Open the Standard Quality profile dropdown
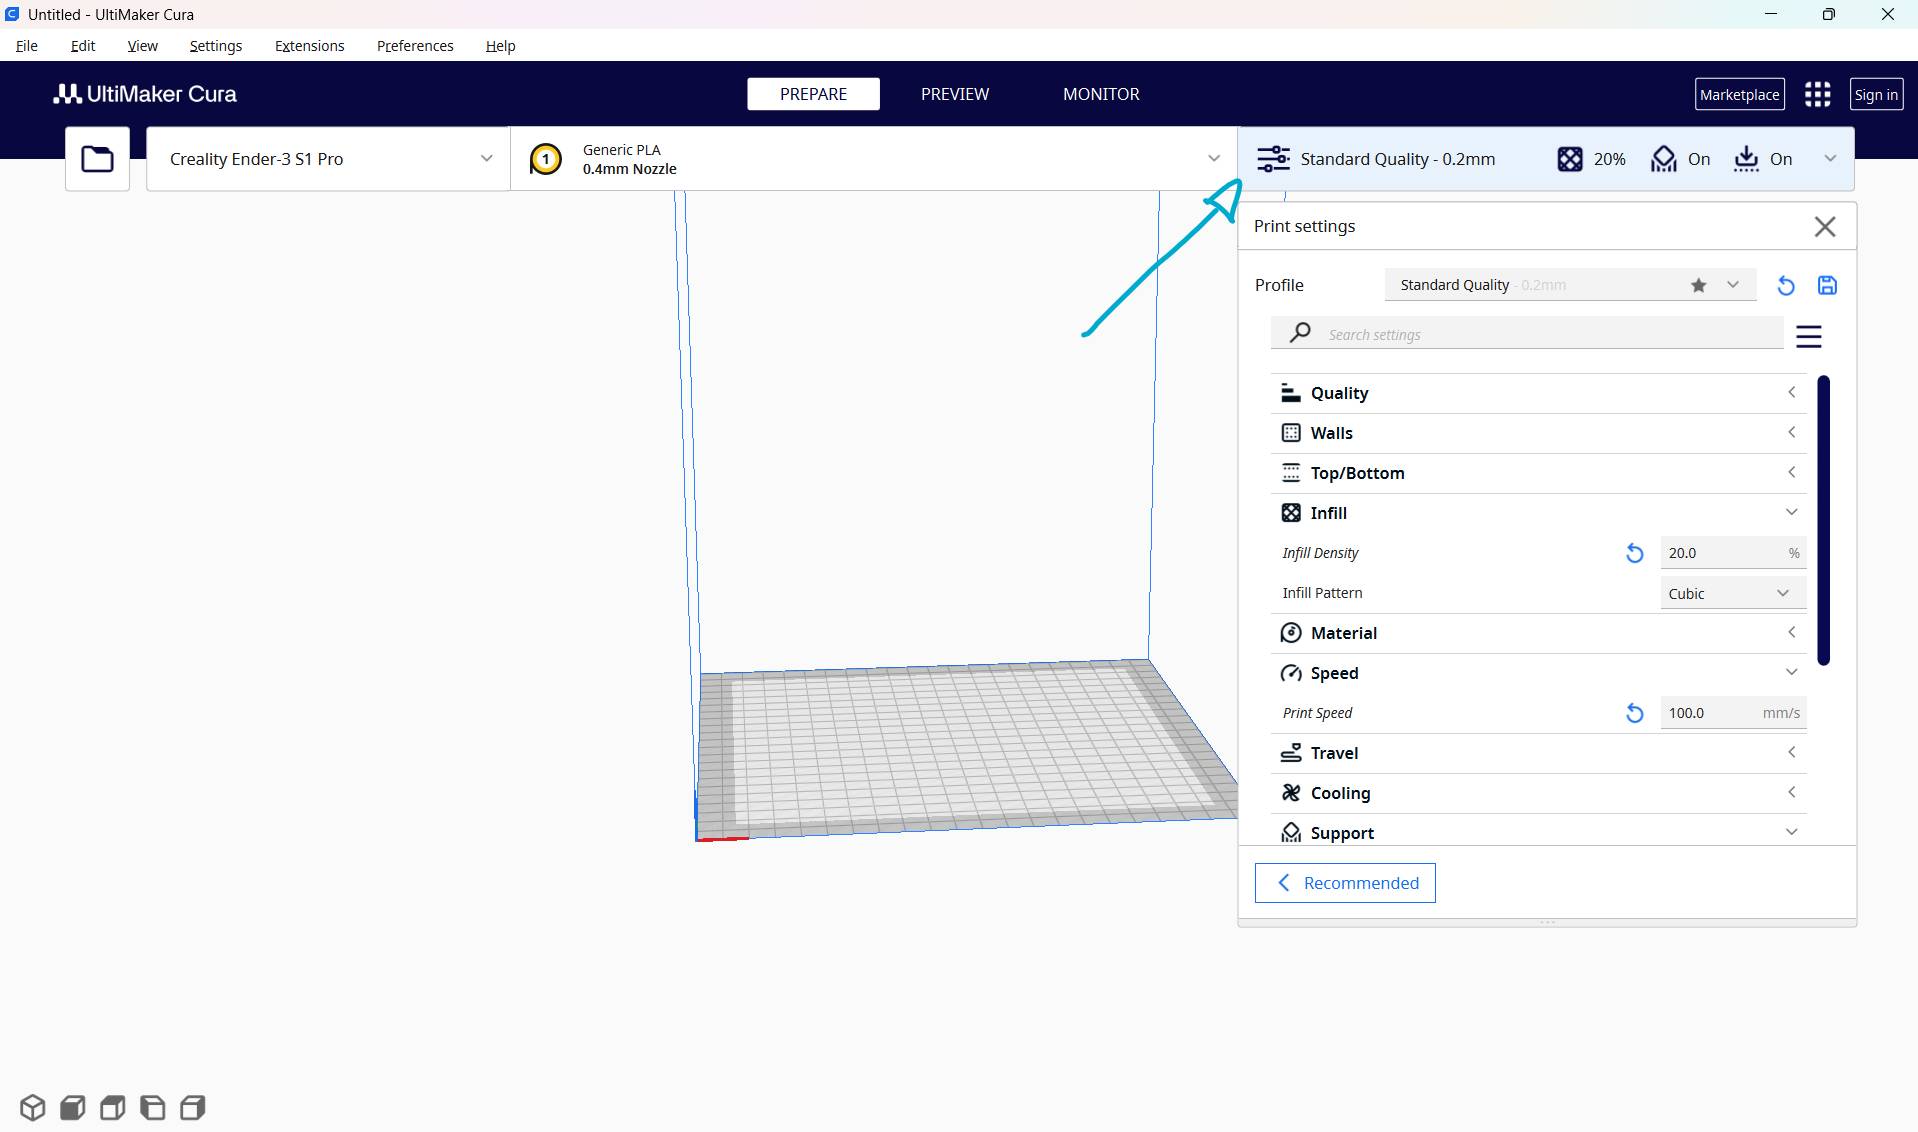1918x1132 pixels. (1569, 285)
